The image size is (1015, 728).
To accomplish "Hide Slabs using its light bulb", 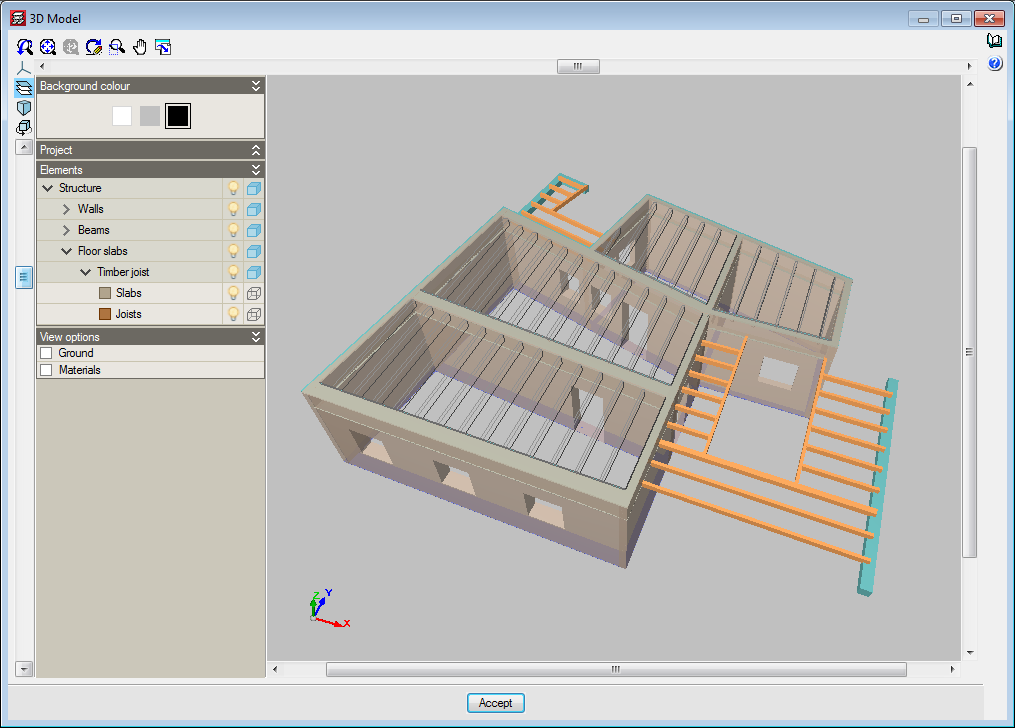I will pyautogui.click(x=233, y=293).
